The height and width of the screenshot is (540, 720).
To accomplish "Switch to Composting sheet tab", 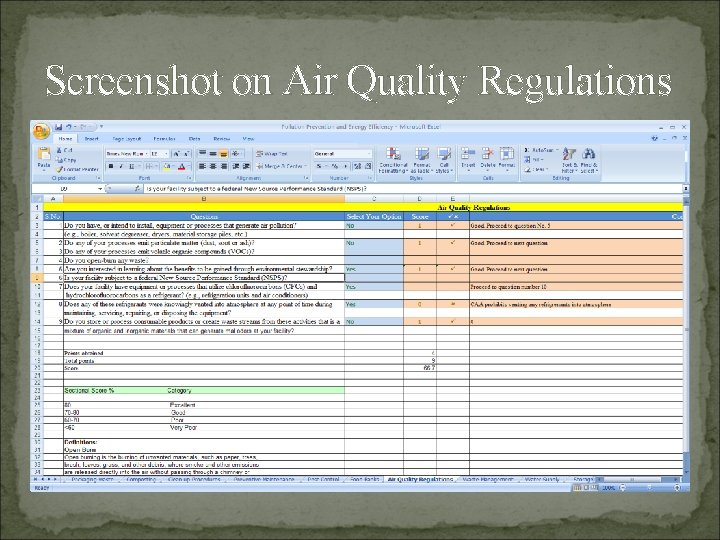I will 141,479.
